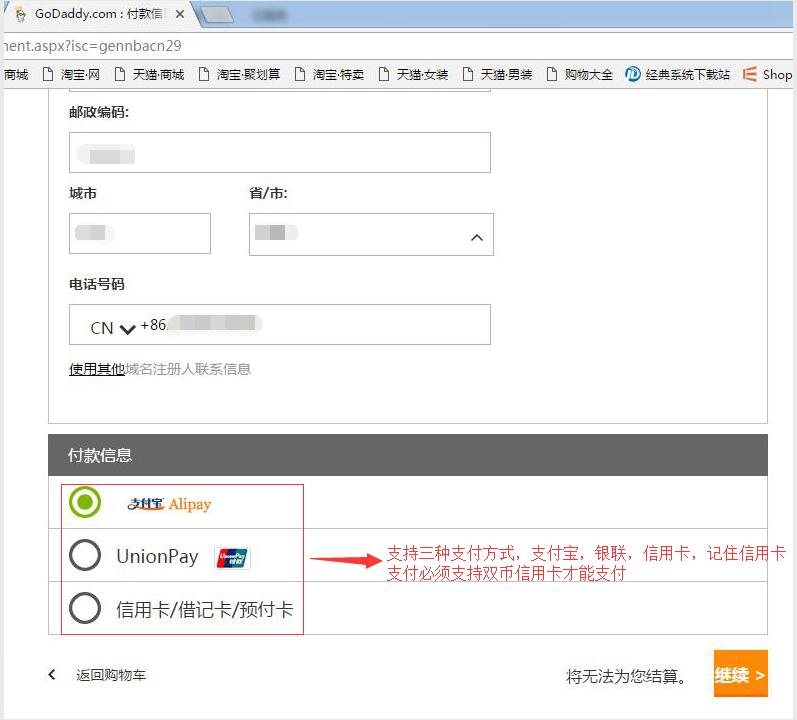Click the 省/市: field label
Screen dimensions: 797x720
click(268, 193)
